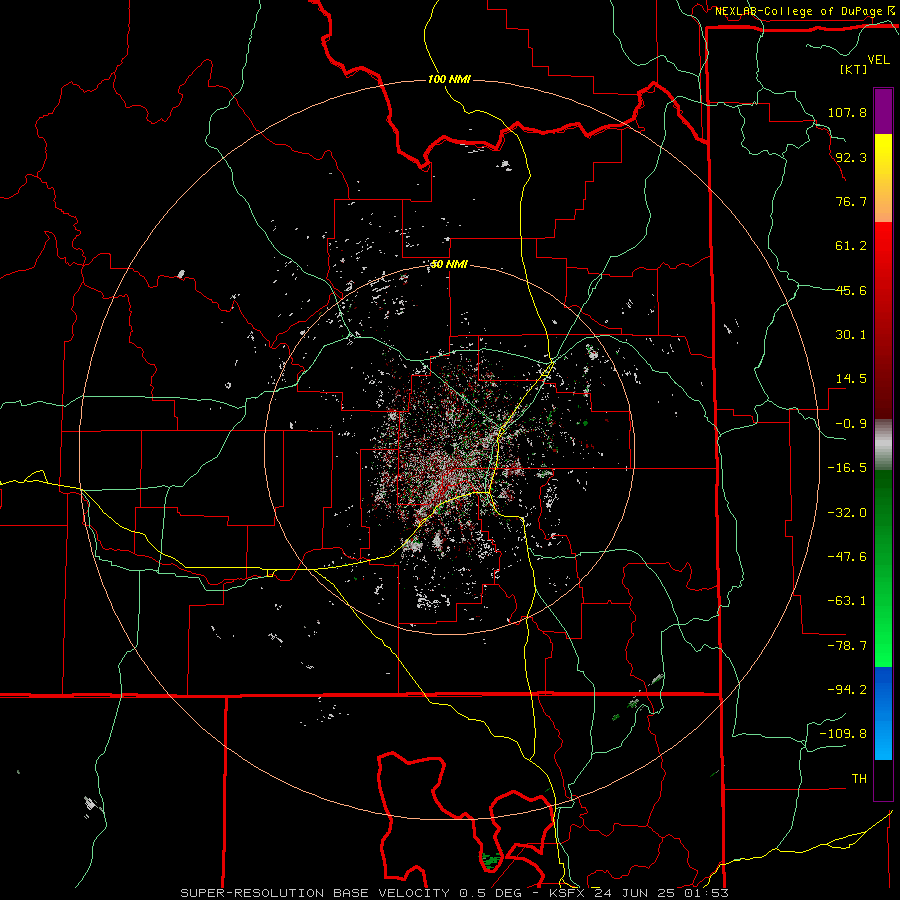Click the 76.7 legend value
This screenshot has height=900, width=900.
(851, 201)
